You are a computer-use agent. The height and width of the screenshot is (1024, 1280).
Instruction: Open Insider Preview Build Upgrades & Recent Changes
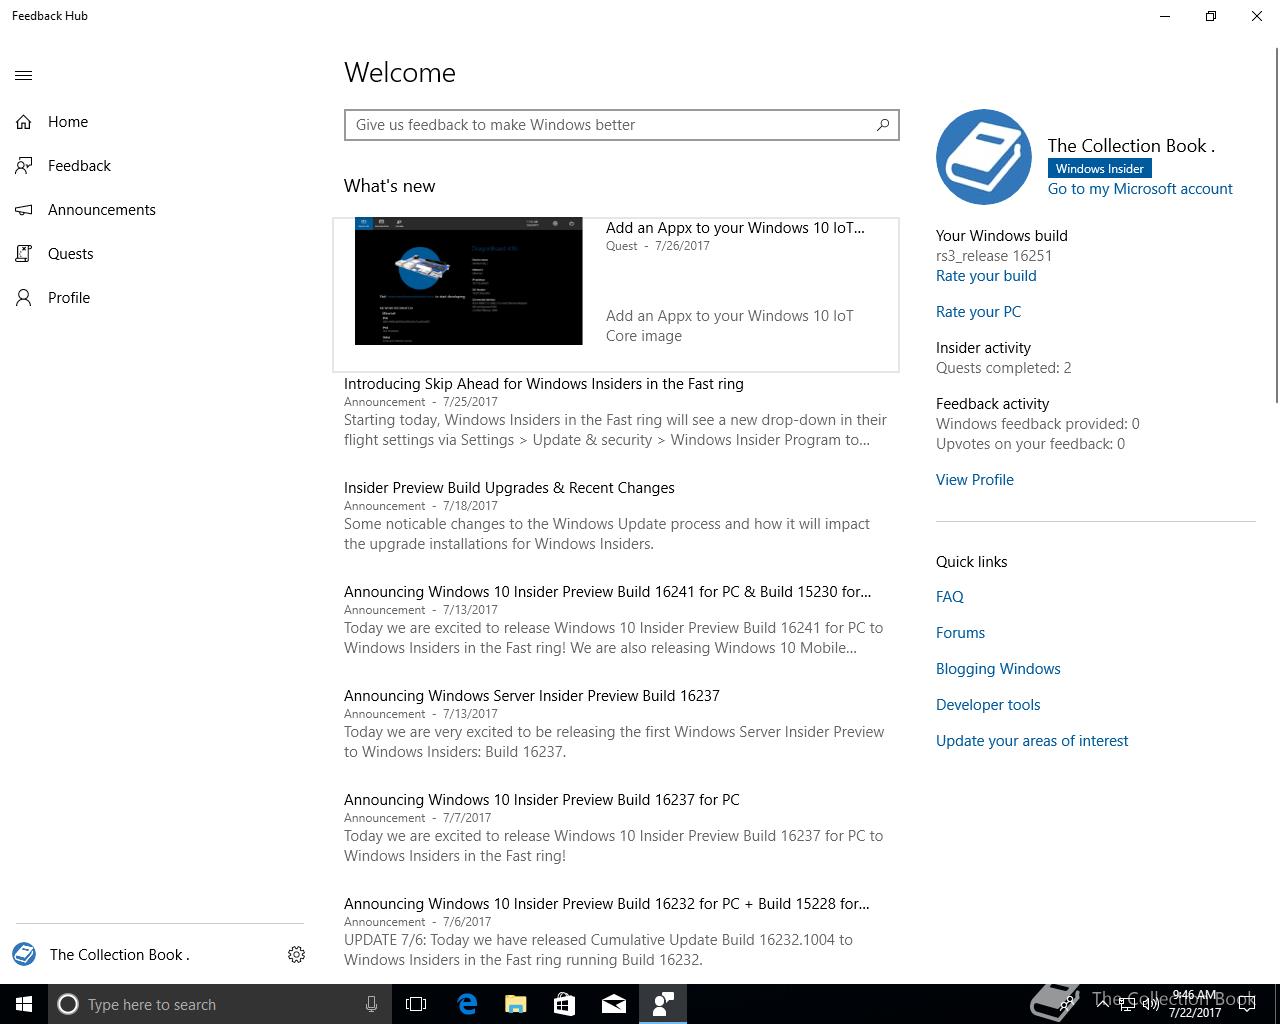(x=509, y=488)
